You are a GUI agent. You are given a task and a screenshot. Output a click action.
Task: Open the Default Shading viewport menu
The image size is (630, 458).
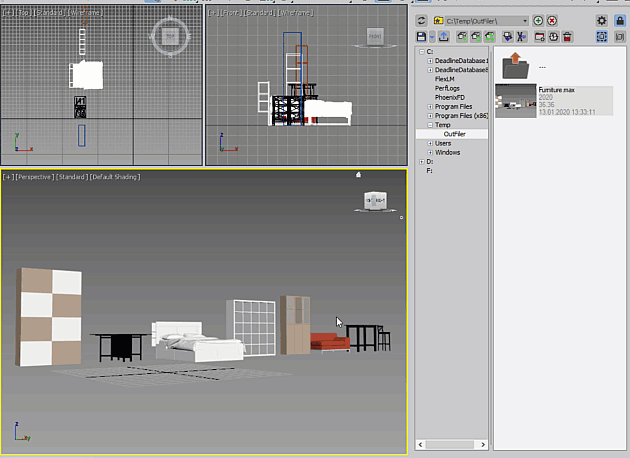(115, 177)
